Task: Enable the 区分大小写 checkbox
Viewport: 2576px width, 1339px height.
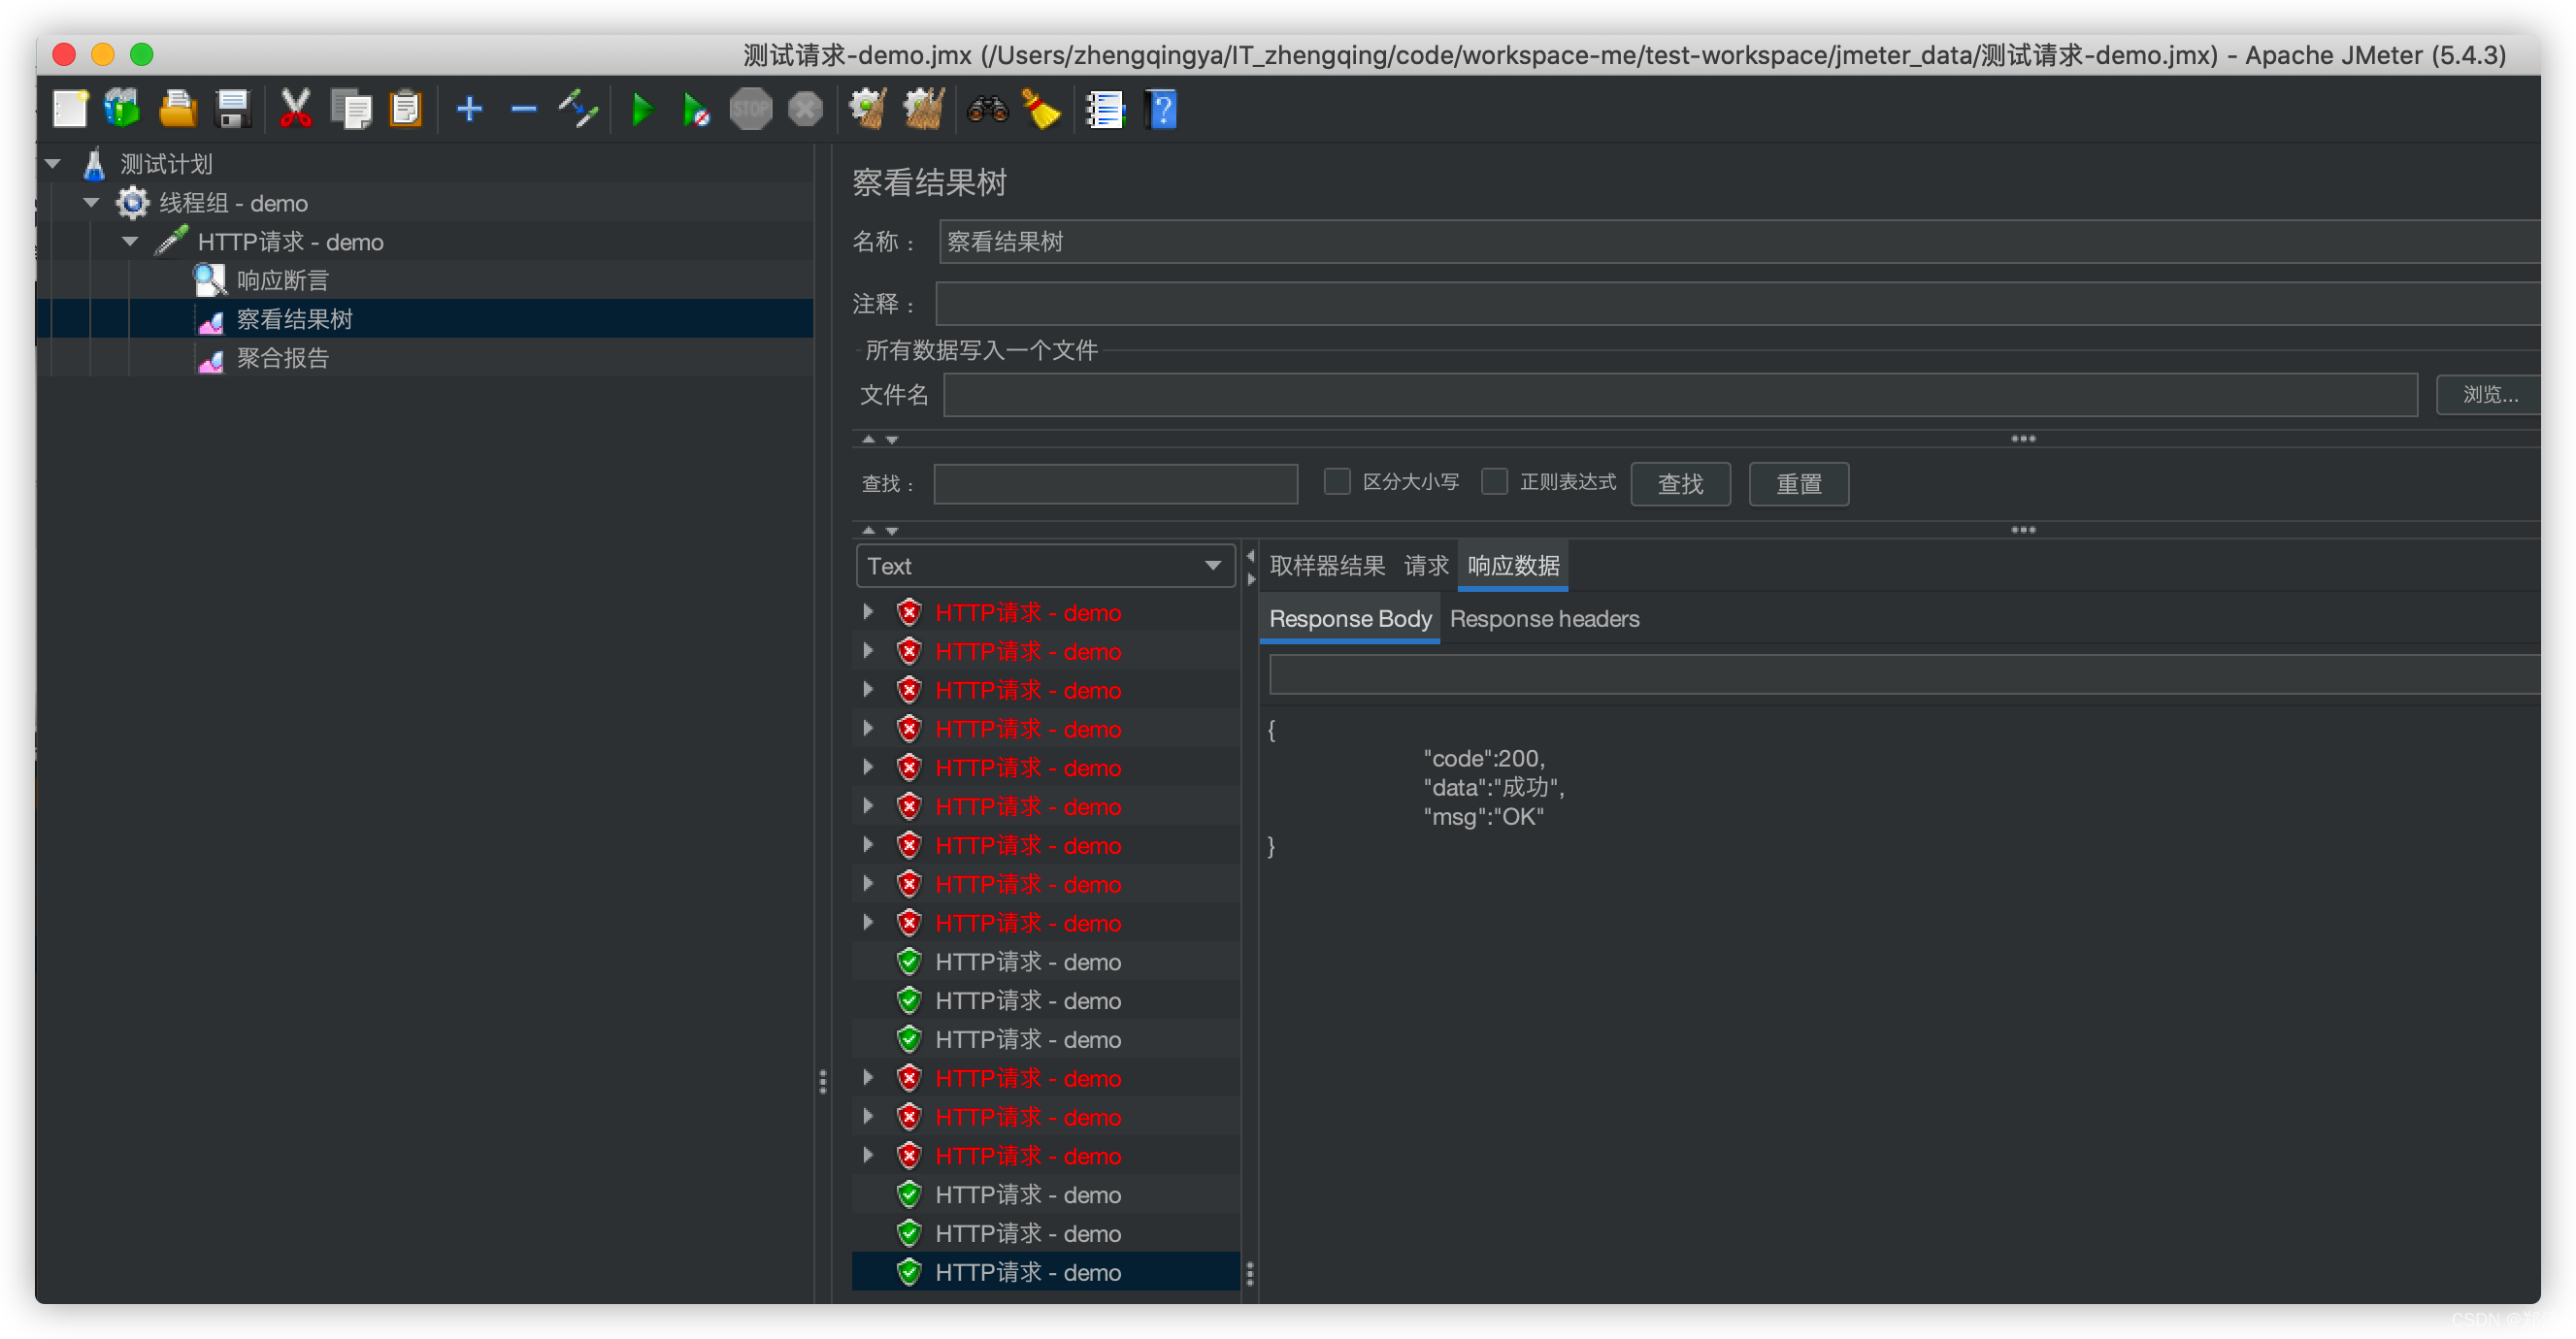Action: [x=1337, y=482]
